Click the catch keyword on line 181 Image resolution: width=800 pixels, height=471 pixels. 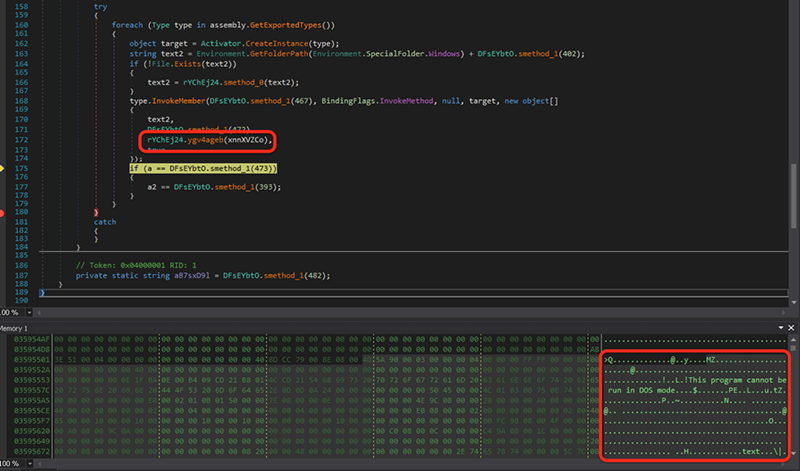[x=105, y=222]
